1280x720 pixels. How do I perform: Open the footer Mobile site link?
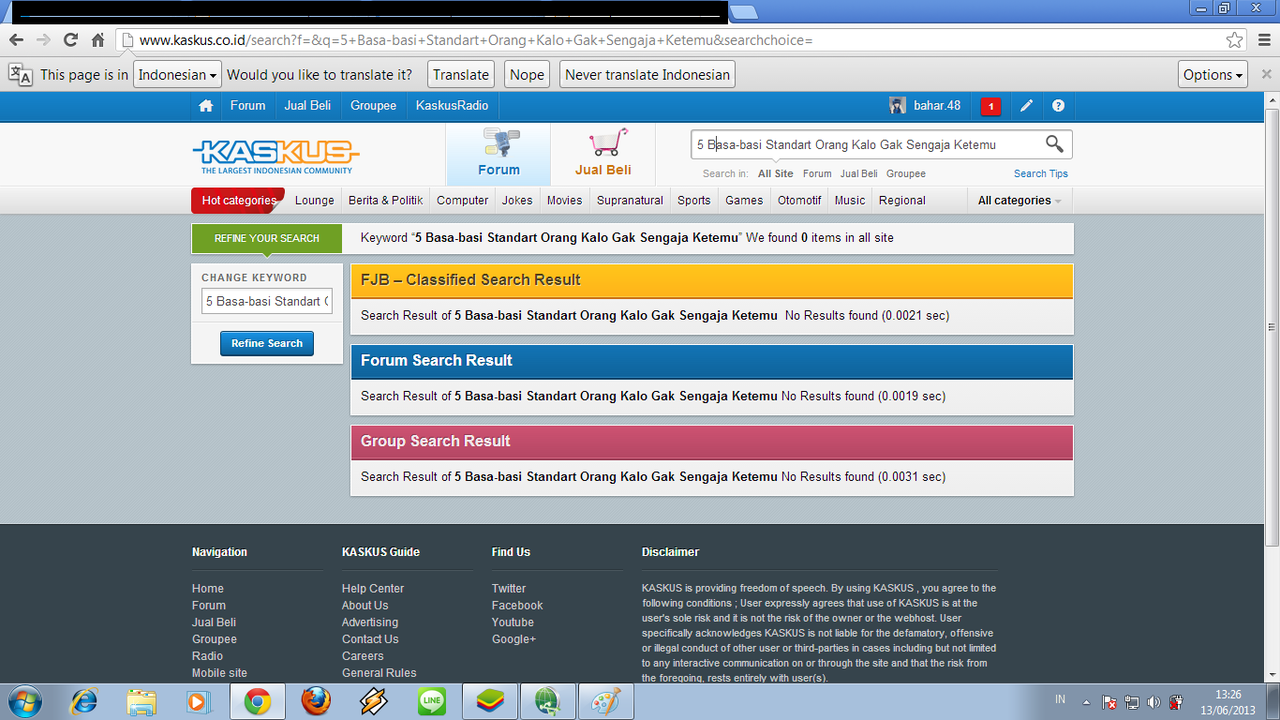tap(219, 673)
